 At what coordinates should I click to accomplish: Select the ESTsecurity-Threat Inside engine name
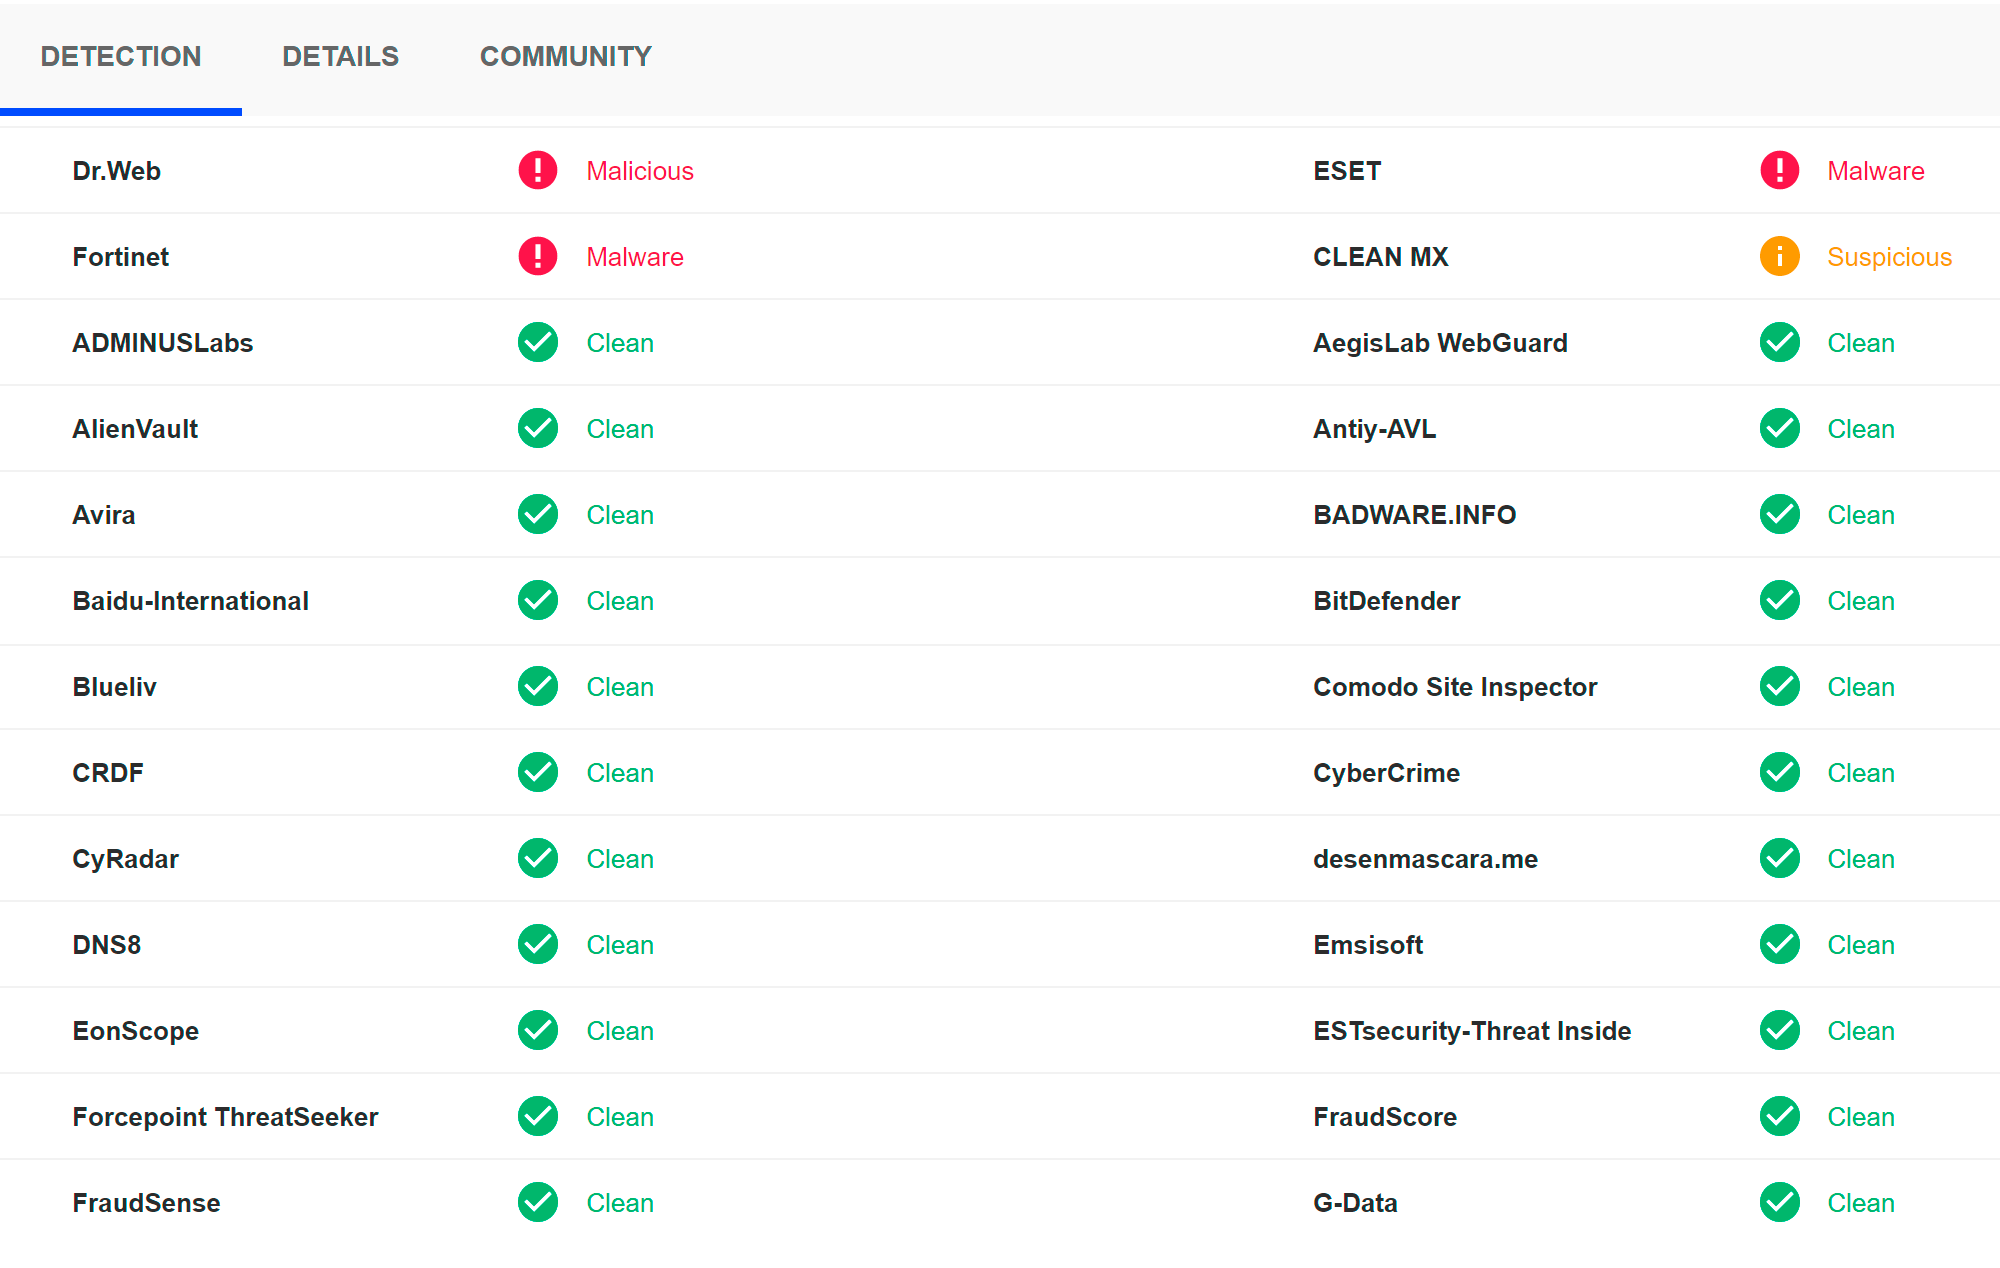(1473, 1031)
